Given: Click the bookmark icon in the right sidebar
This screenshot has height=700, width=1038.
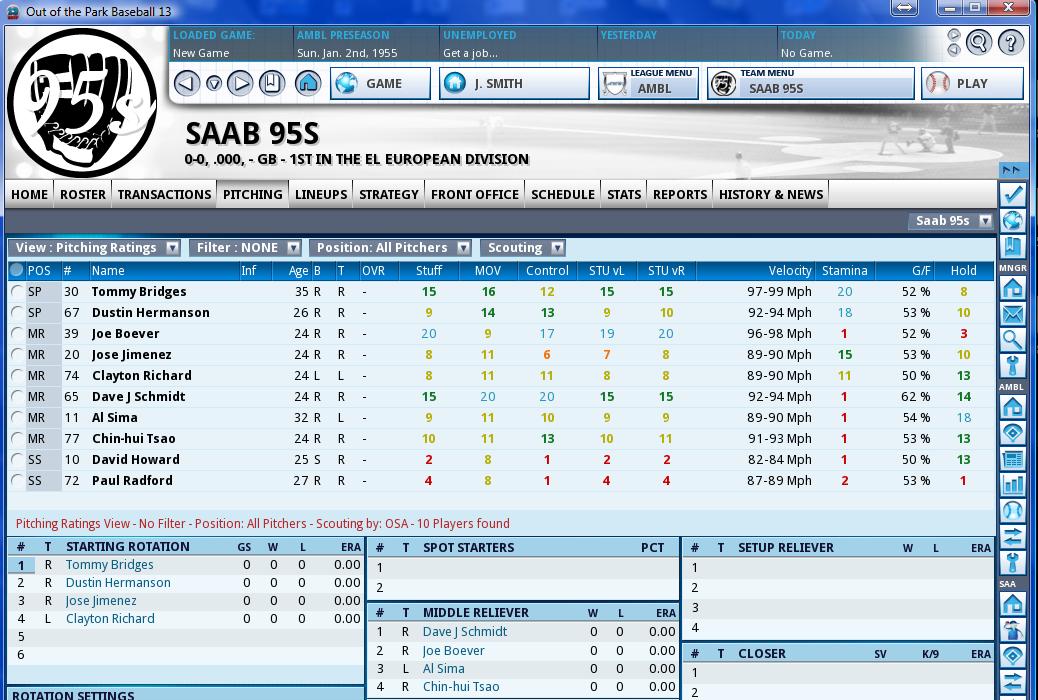Looking at the screenshot, I should point(1012,247).
